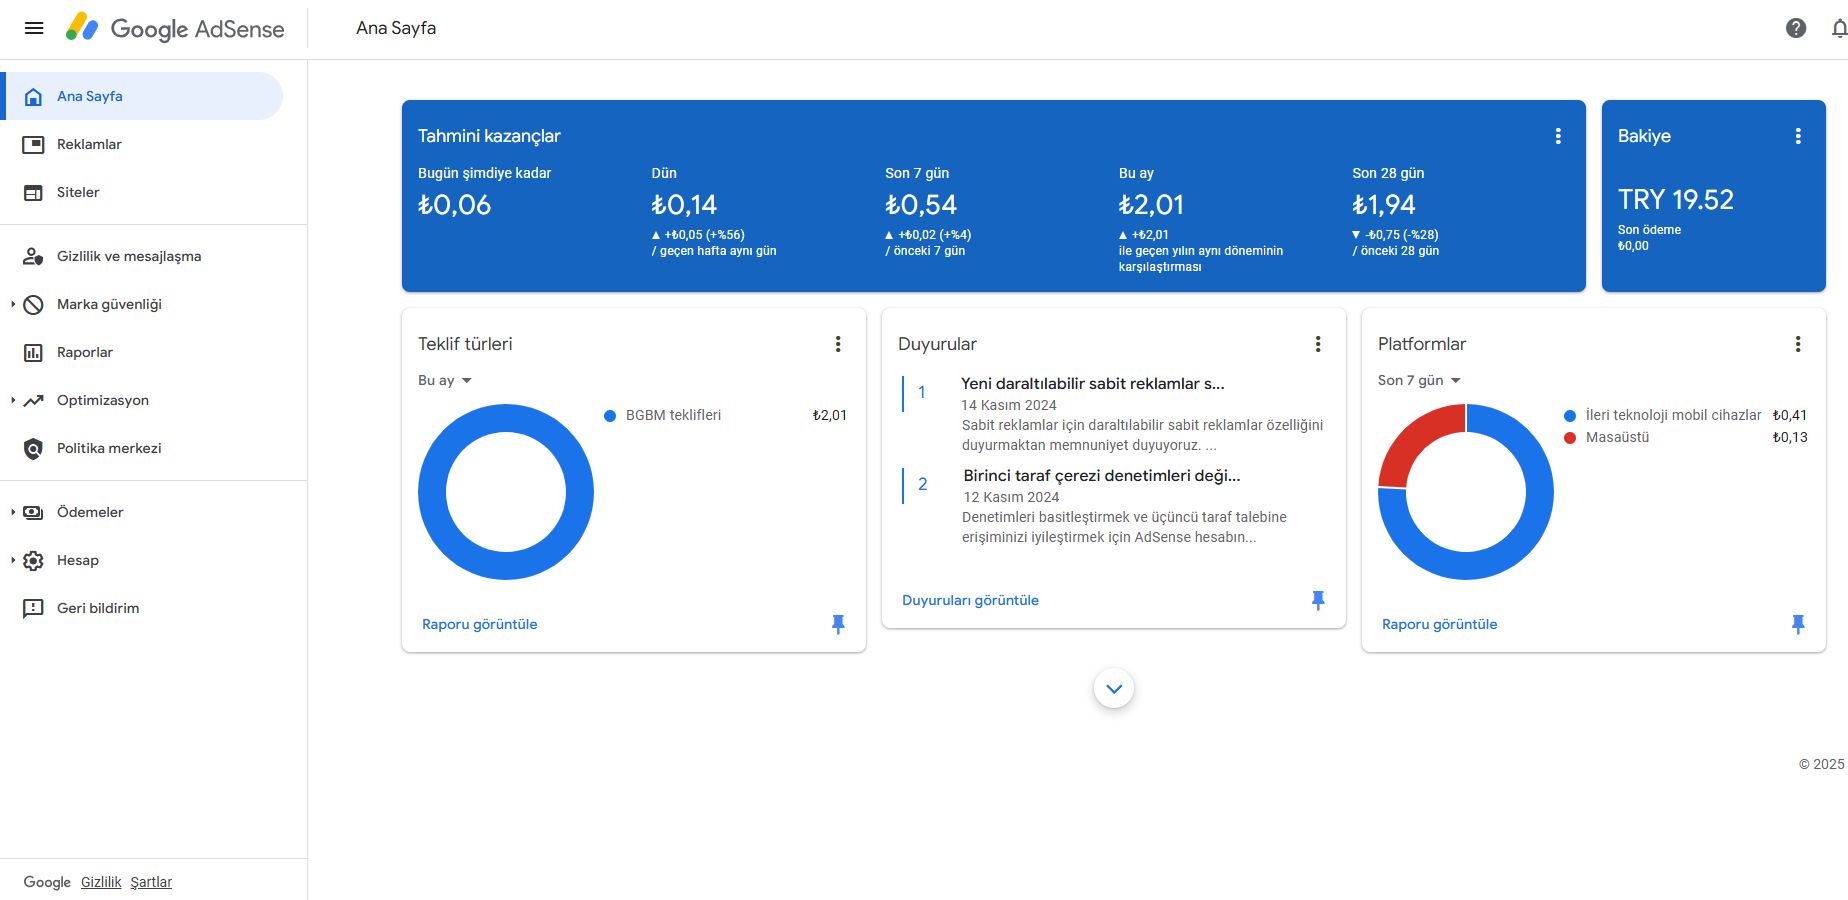This screenshot has width=1848, height=900.
Task: Open Teklif türleri three-dot menu
Action: [838, 344]
